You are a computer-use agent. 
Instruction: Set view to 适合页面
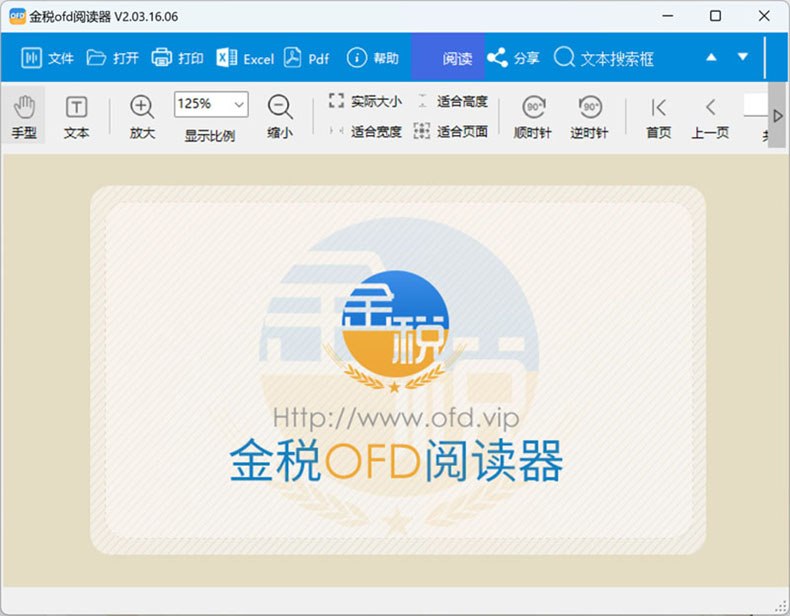pos(451,132)
